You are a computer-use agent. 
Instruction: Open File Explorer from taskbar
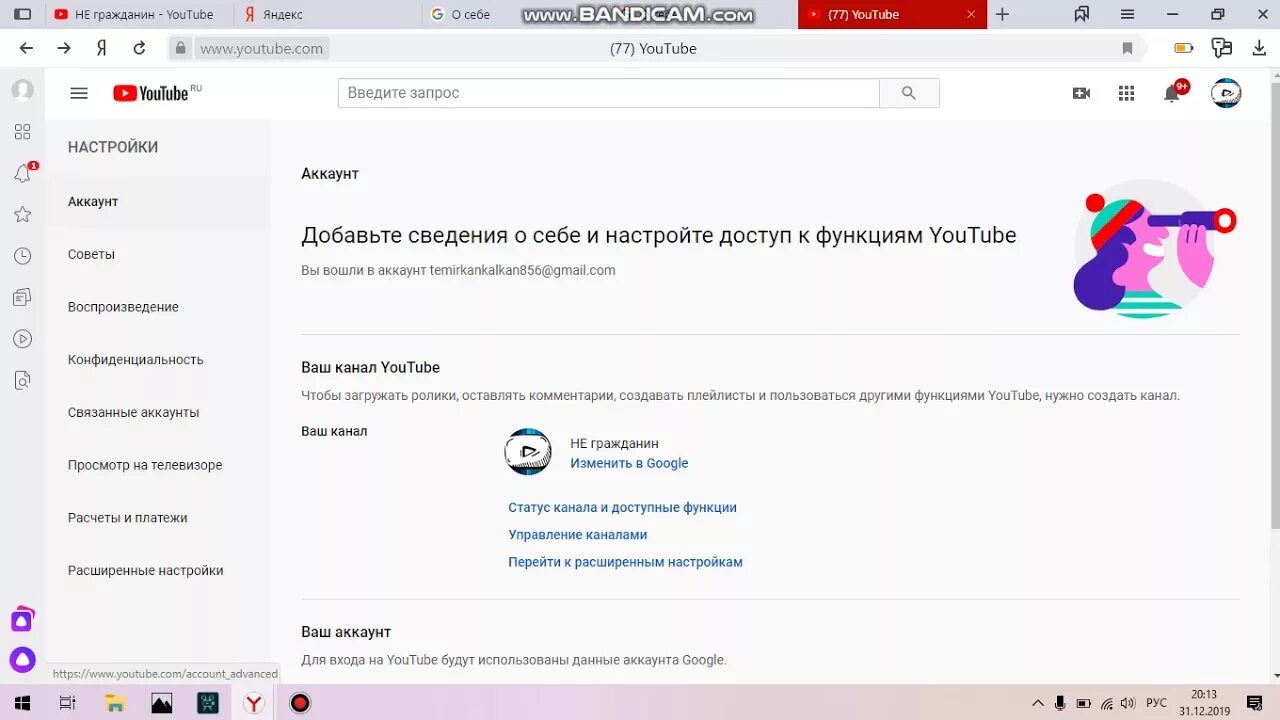pyautogui.click(x=114, y=703)
